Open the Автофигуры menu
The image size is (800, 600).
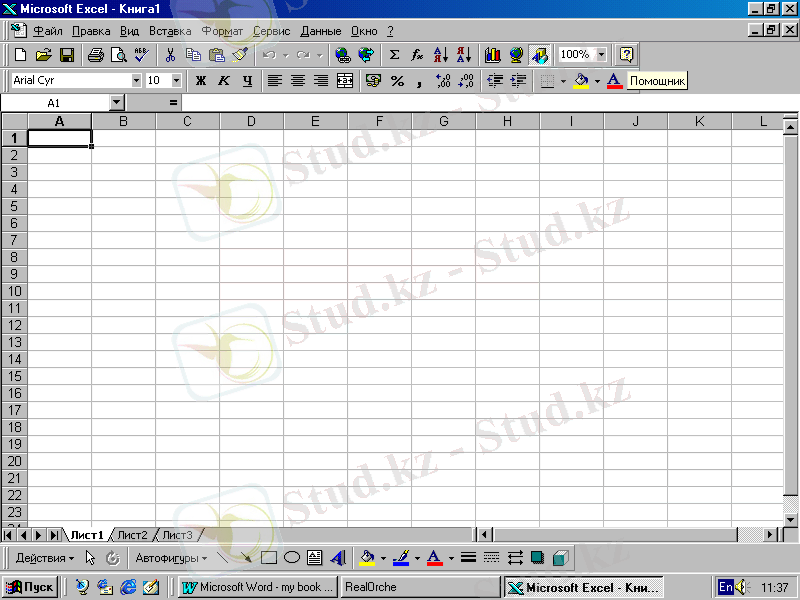[x=171, y=558]
